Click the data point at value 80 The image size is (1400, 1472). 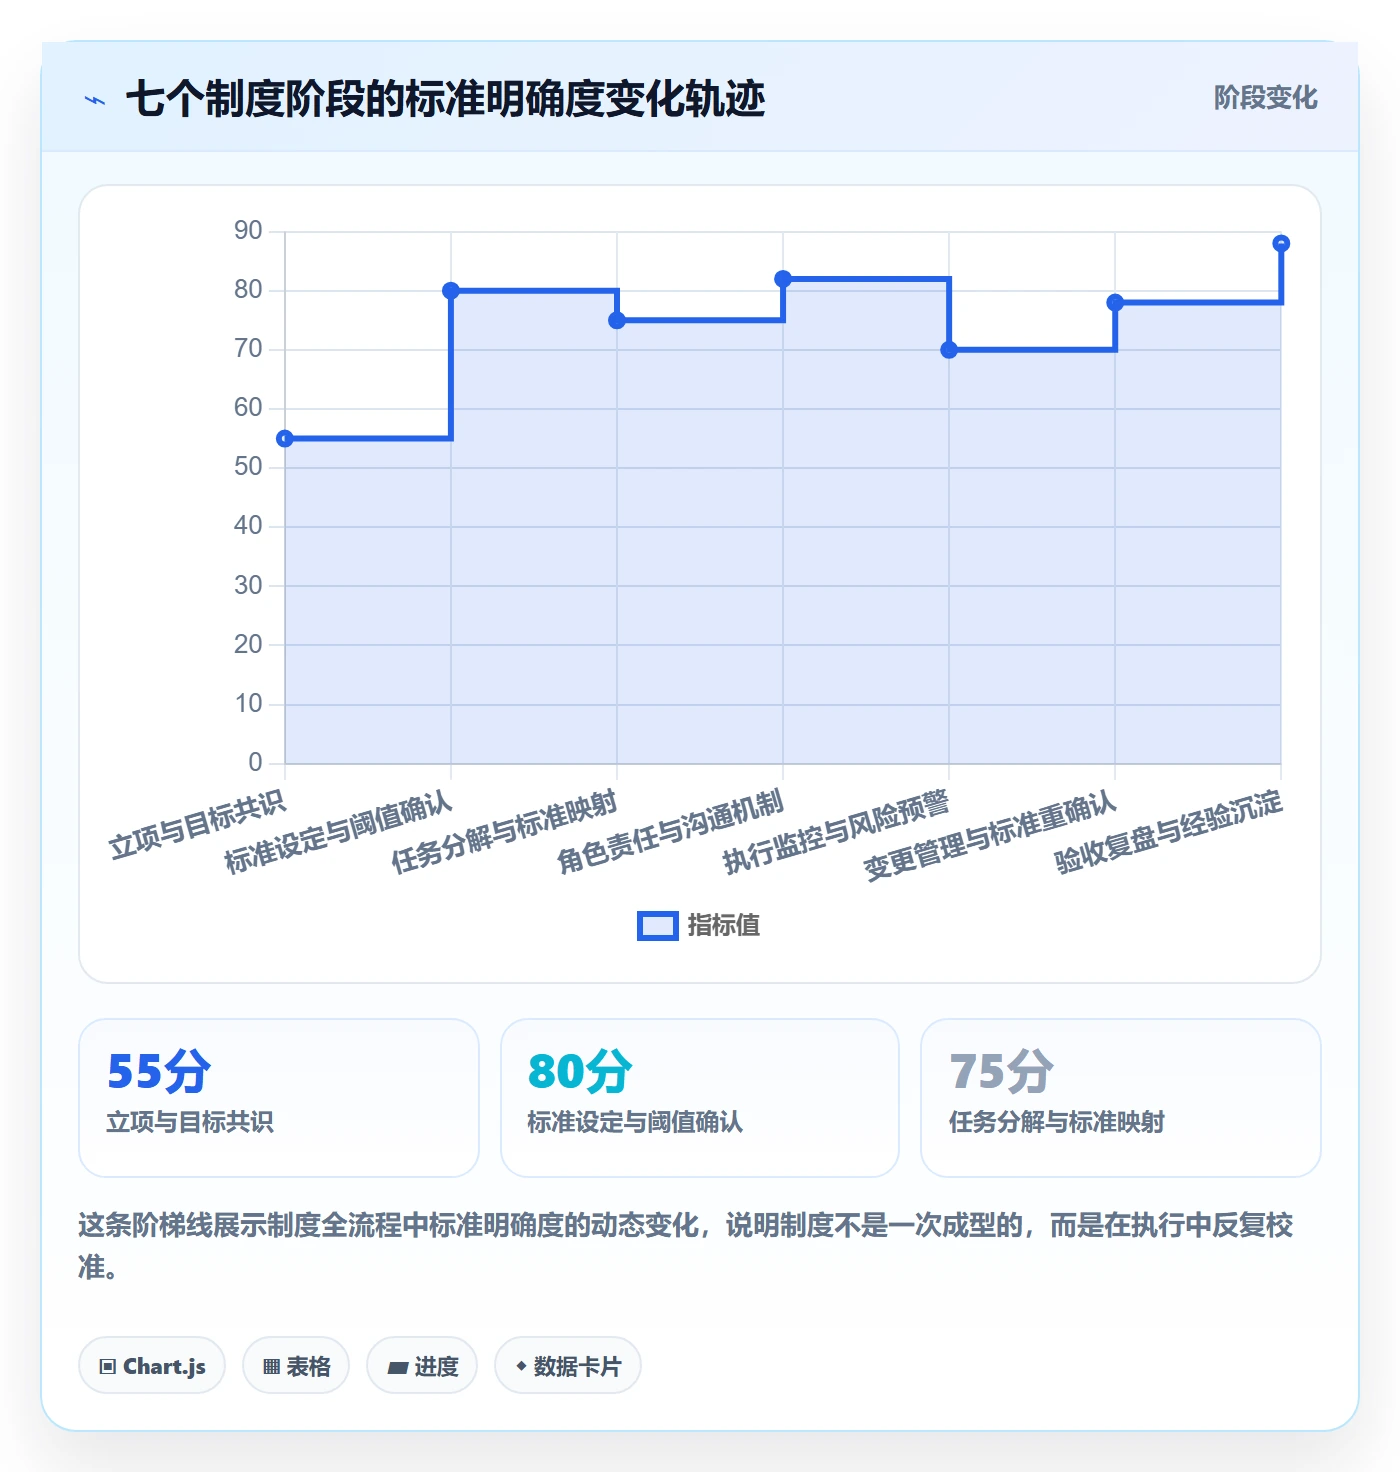point(451,291)
